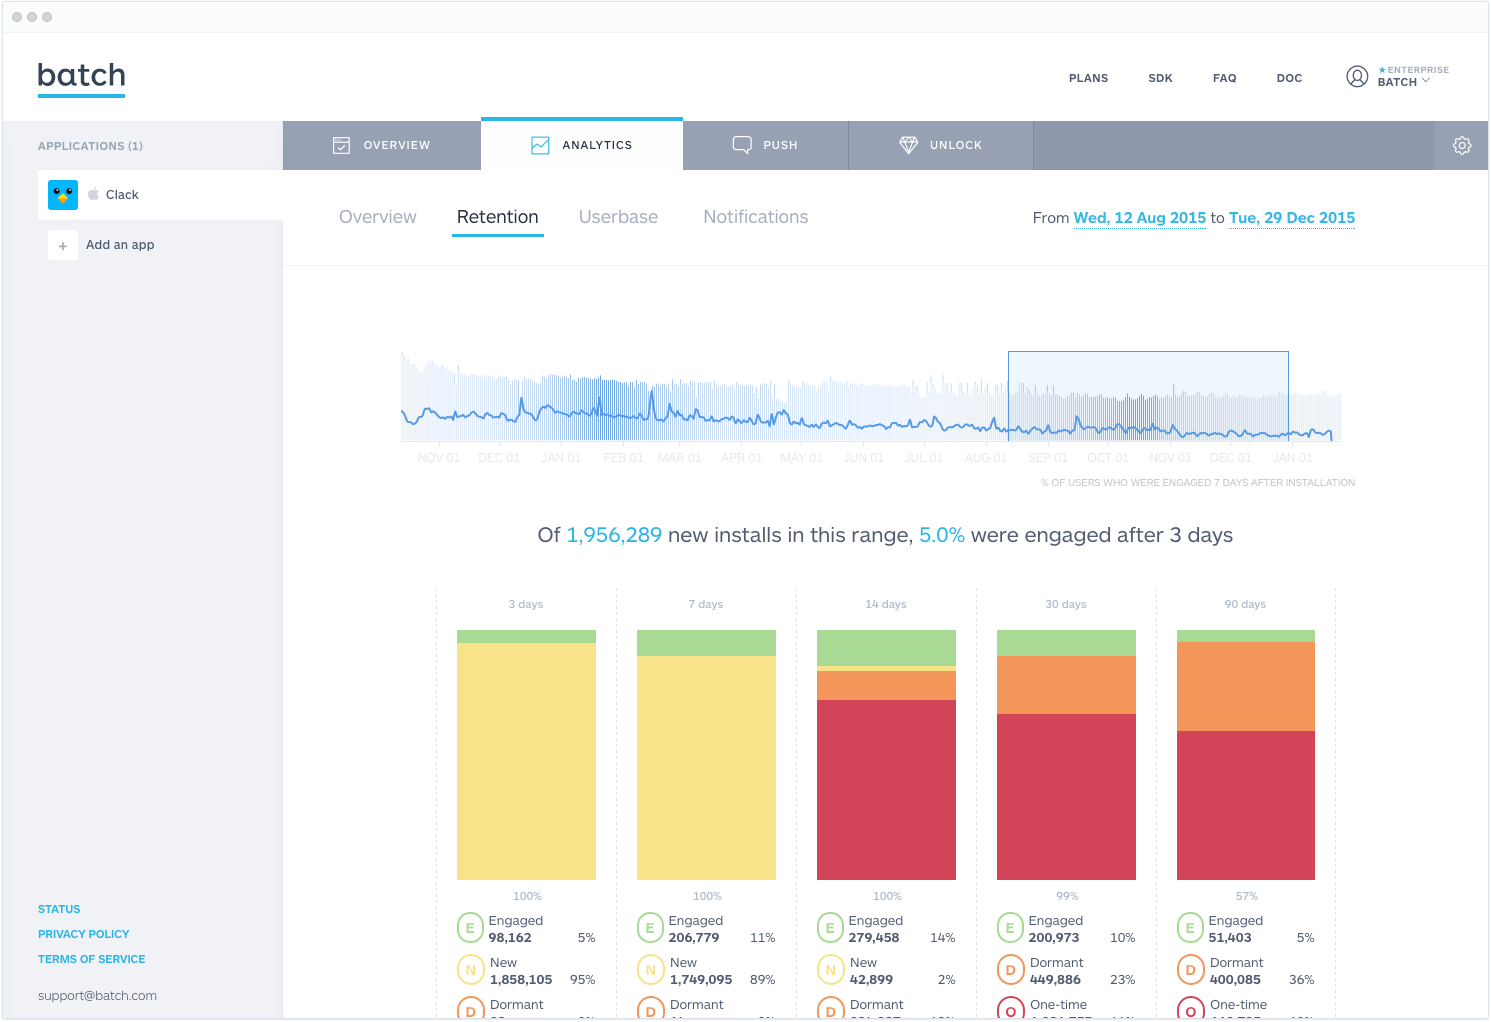Select the Userbase sub-tab

(618, 217)
